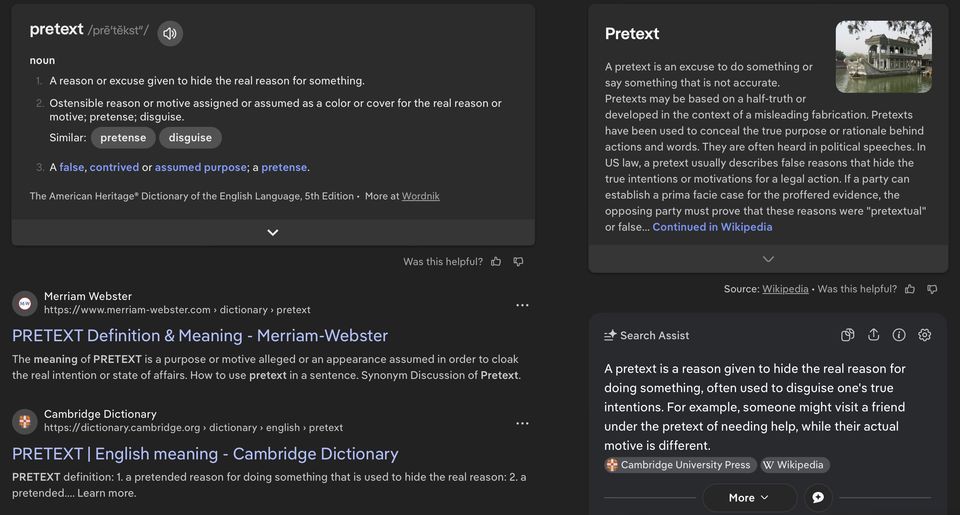Click the 'noun' part of speech label
The image size is (960, 515).
click(42, 60)
